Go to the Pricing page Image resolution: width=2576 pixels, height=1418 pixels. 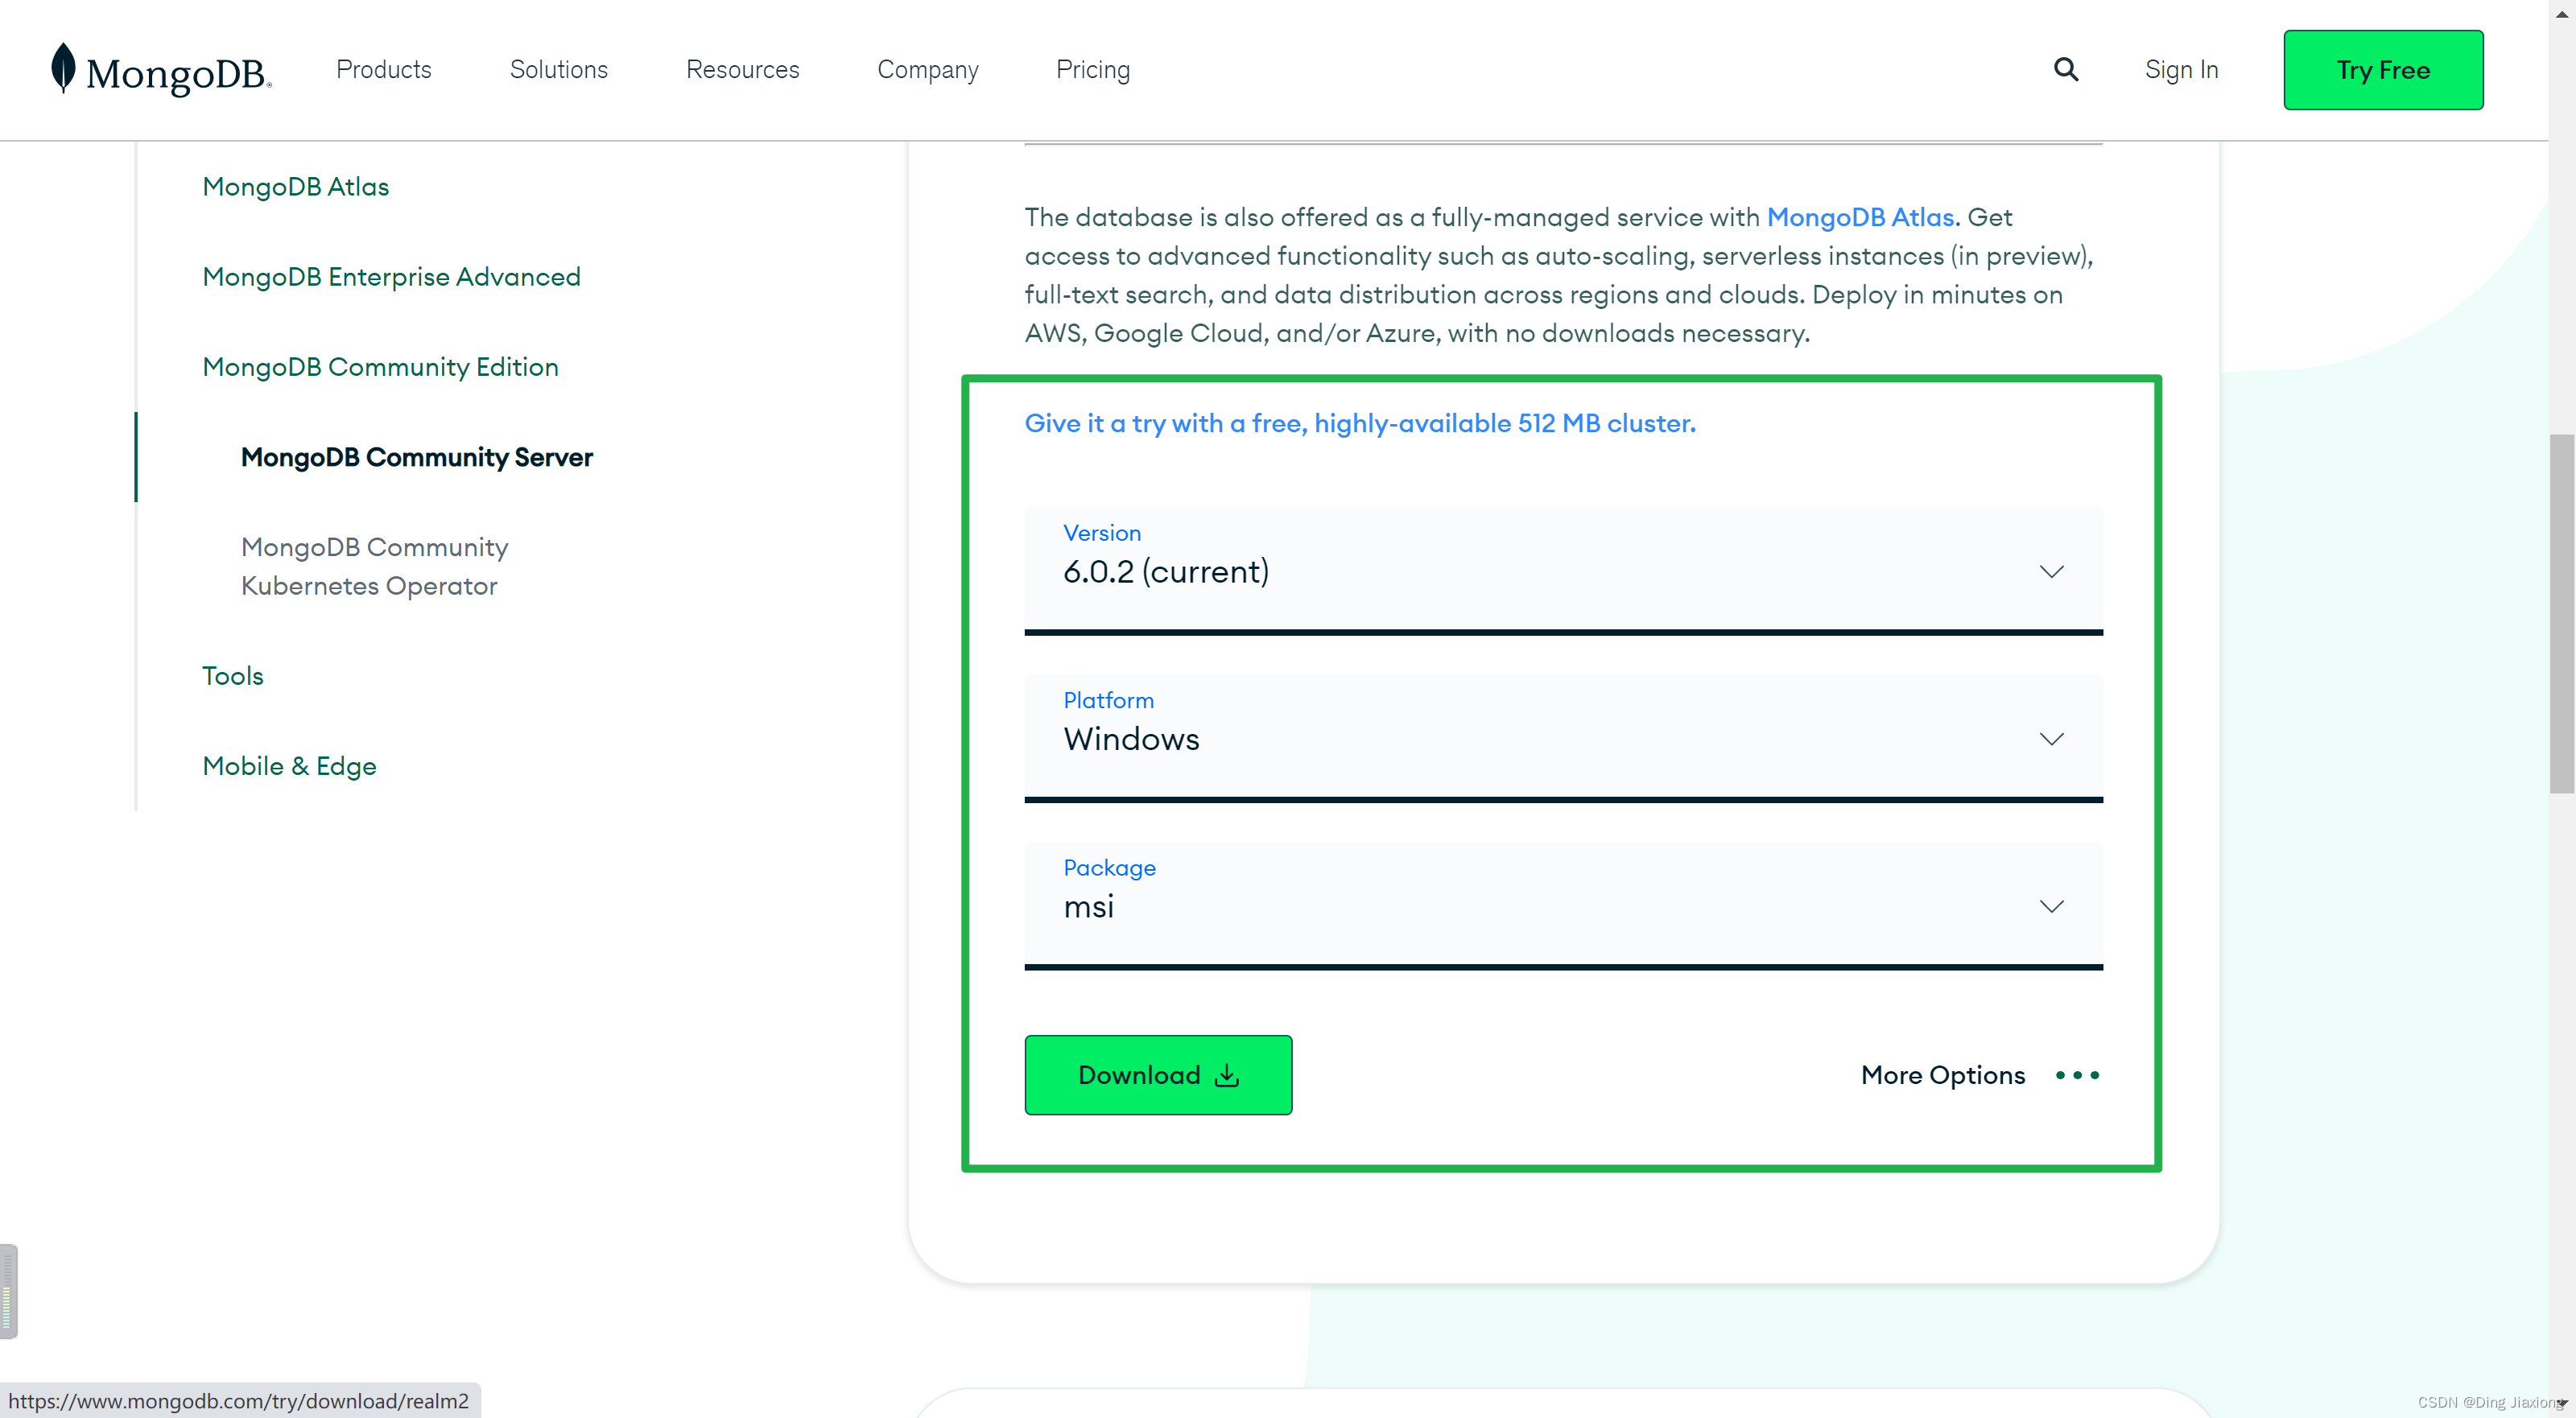pos(1093,70)
